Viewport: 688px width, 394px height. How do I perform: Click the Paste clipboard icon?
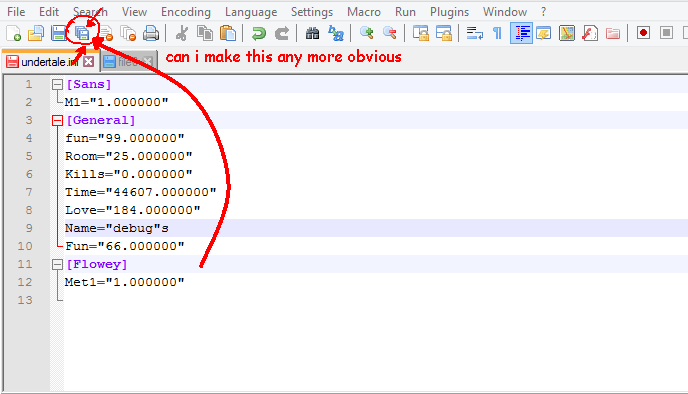[228, 33]
